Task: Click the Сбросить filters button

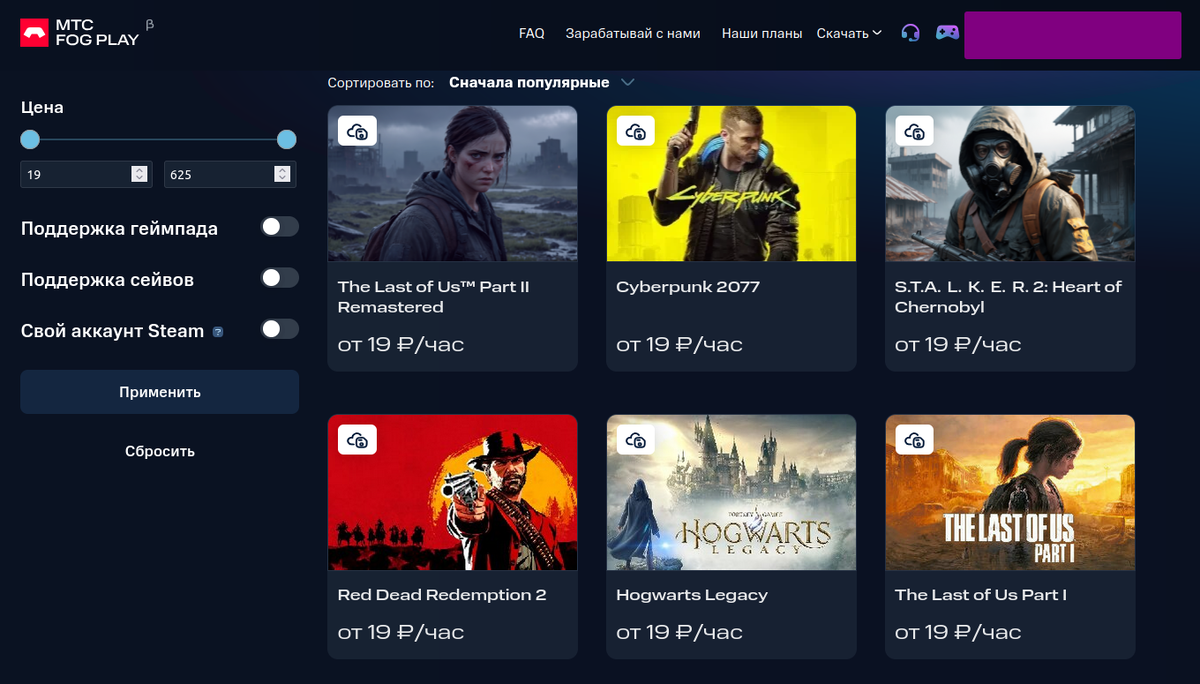Action: pos(160,451)
